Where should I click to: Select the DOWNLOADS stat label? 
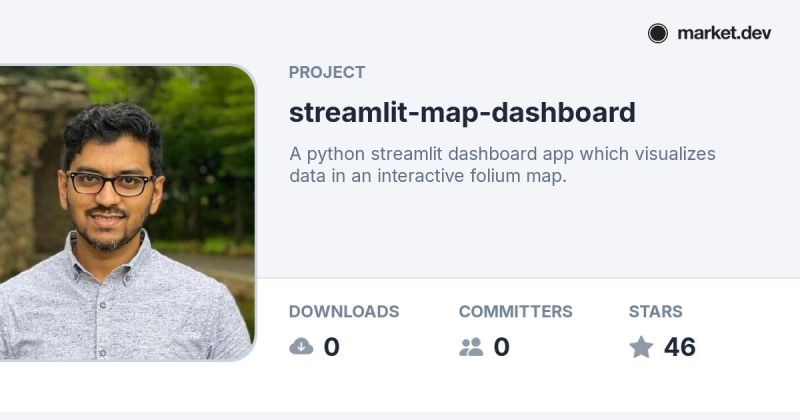coord(344,311)
